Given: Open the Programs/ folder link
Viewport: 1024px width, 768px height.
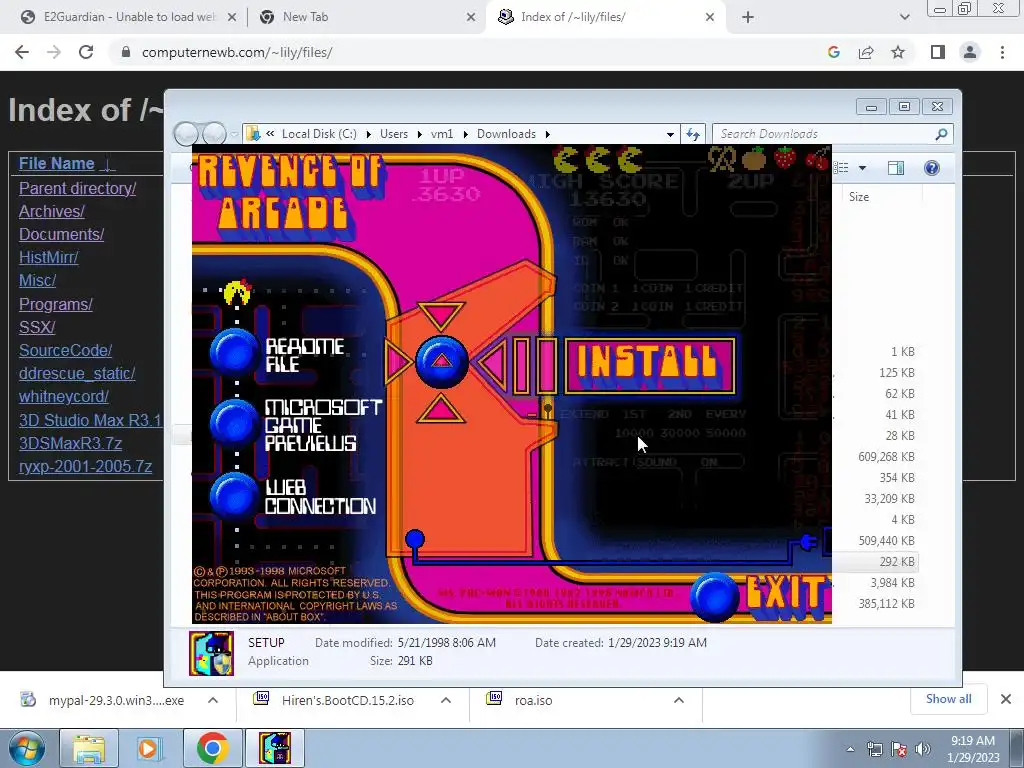Looking at the screenshot, I should 56,304.
